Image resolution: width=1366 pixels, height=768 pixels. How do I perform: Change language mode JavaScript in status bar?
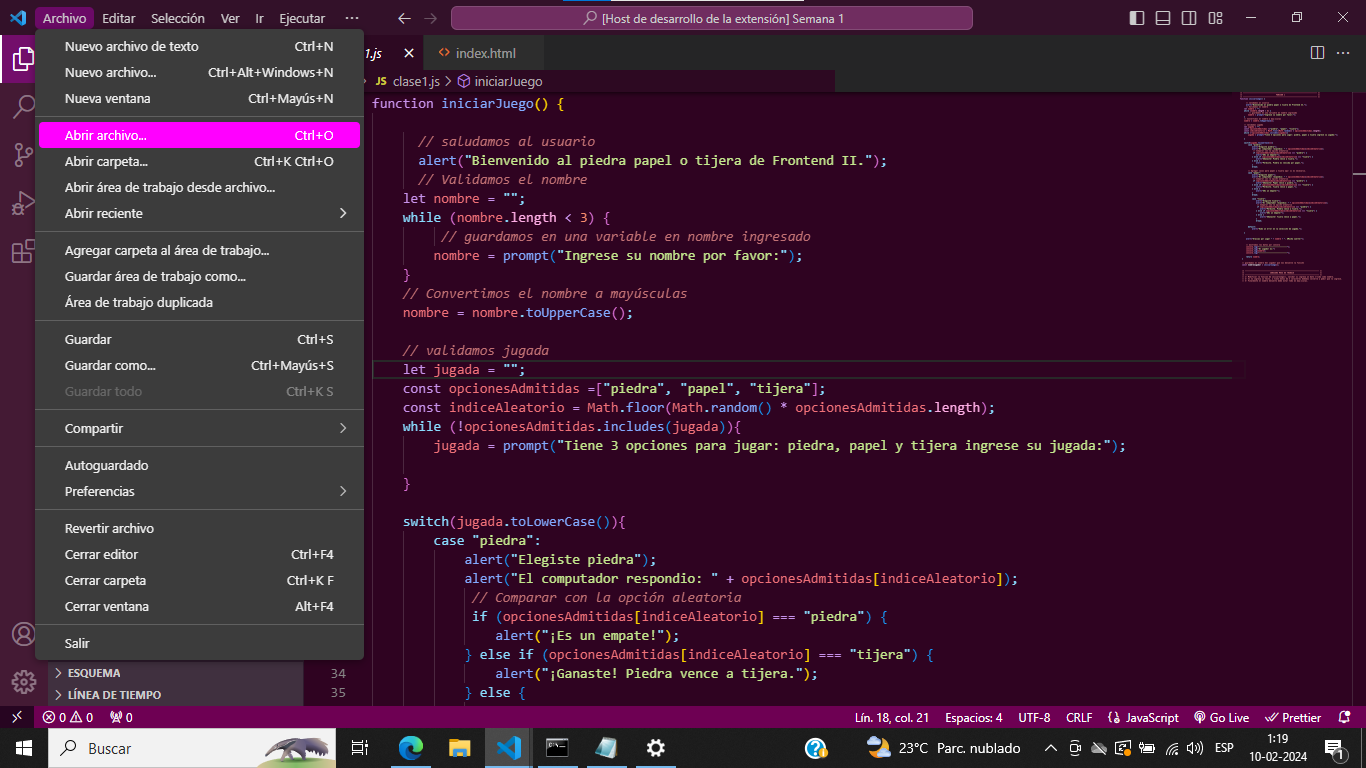coord(1144,717)
